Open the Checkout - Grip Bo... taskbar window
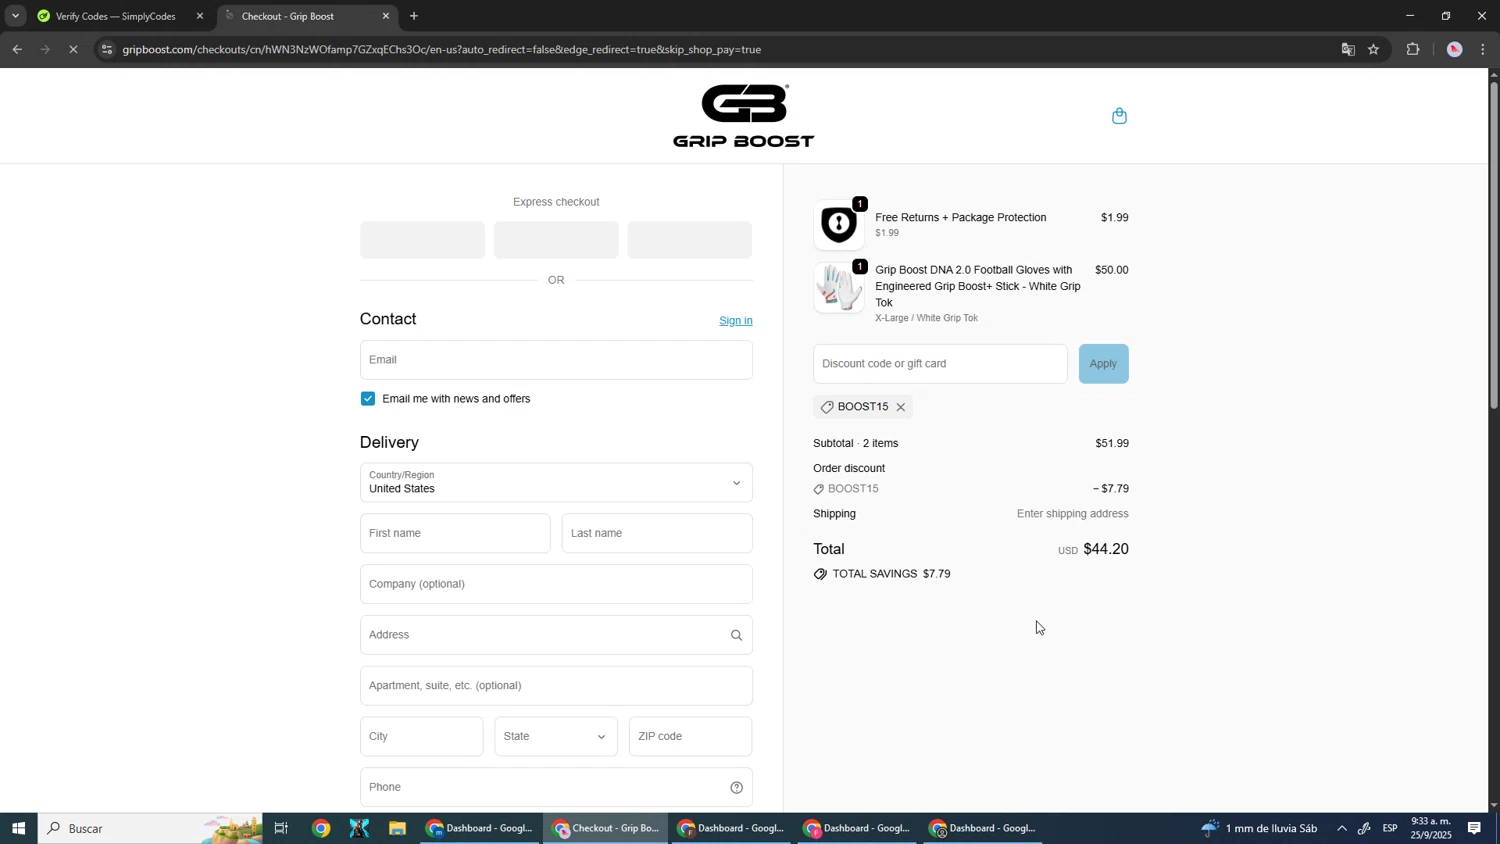 pos(607,828)
